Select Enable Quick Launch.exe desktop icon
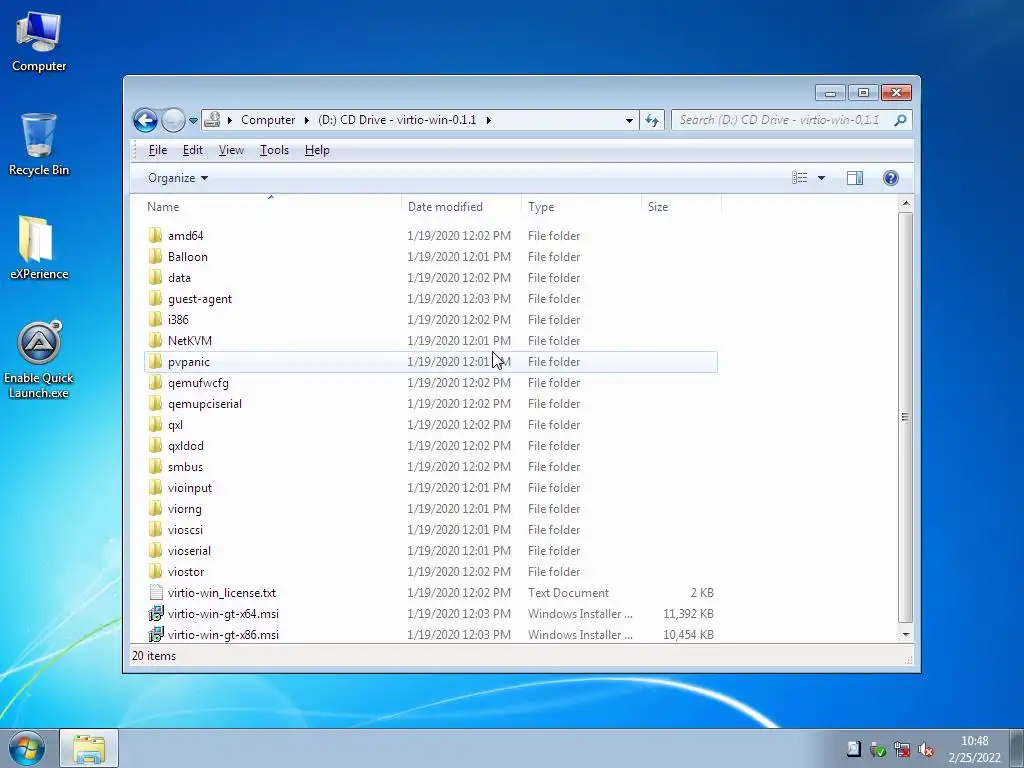Screen dimensions: 1024x768 point(39,359)
